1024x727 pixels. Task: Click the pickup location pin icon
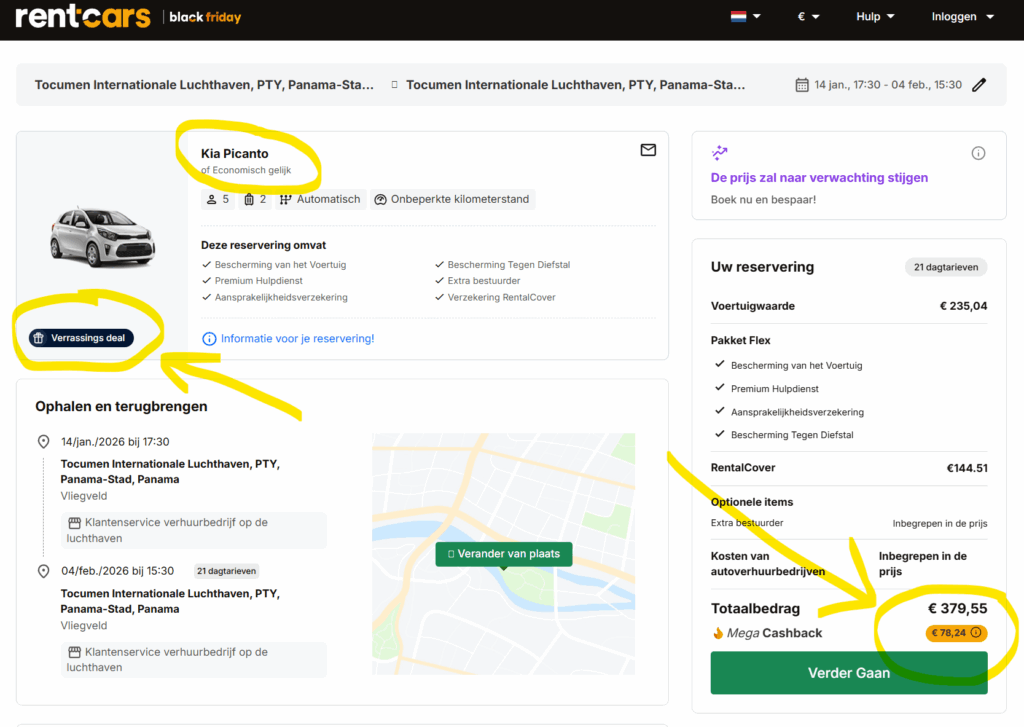43,442
